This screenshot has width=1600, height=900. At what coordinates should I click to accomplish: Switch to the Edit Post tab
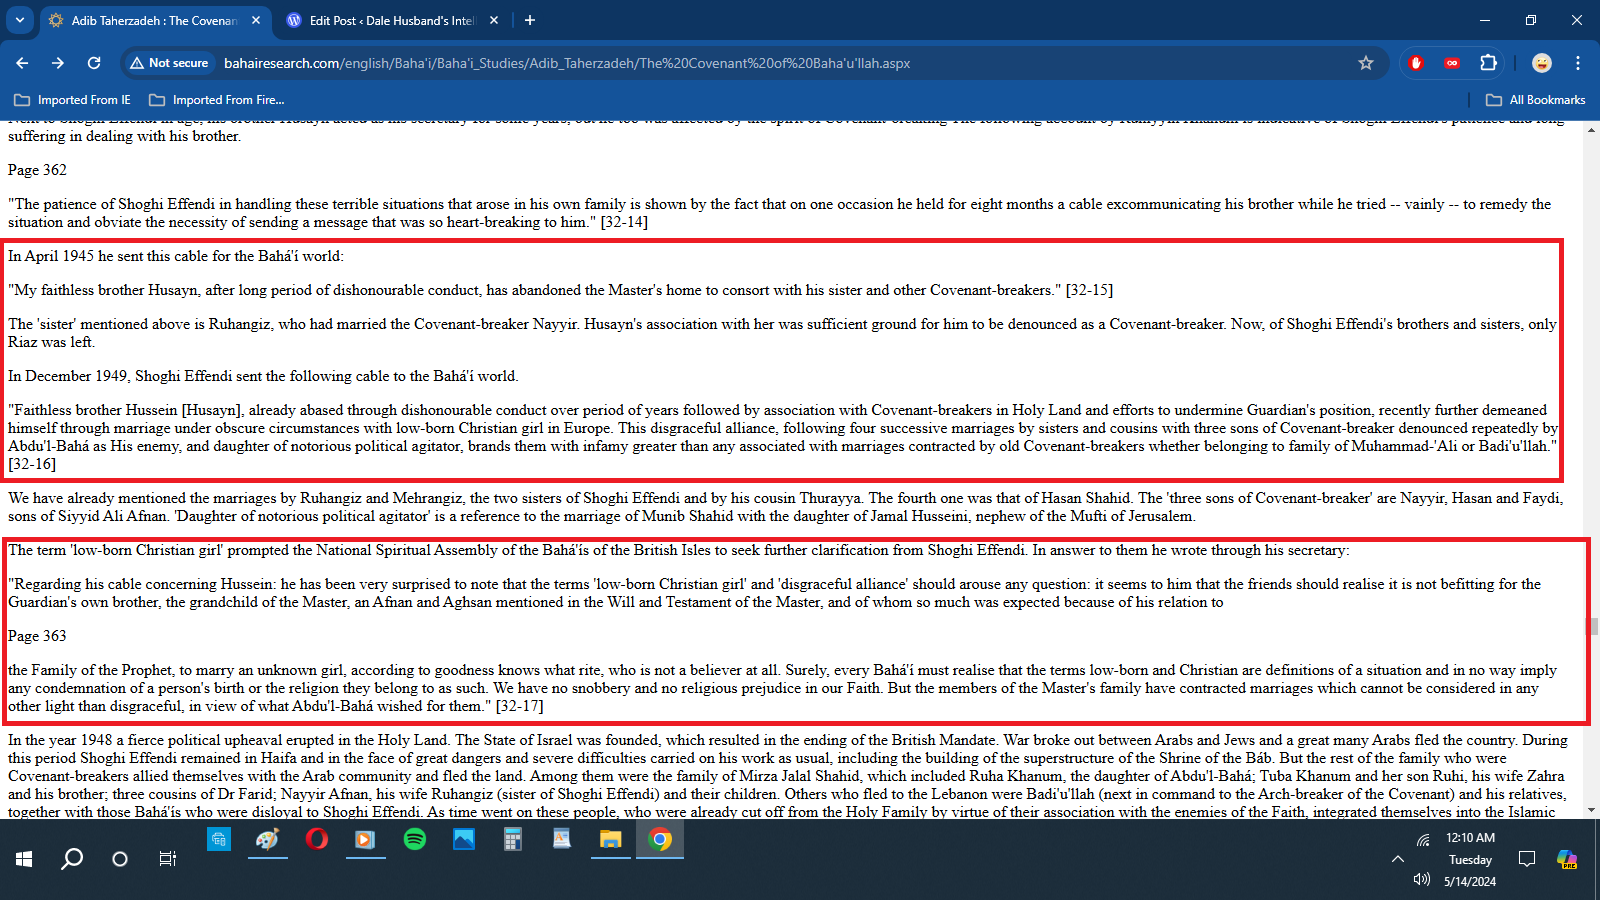coord(390,20)
